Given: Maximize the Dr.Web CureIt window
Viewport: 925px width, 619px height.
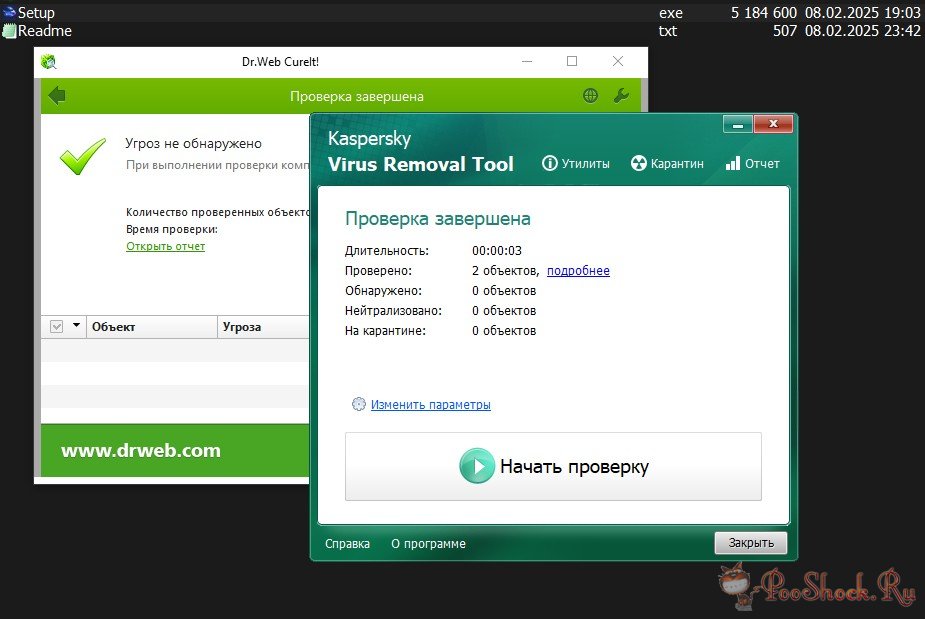Looking at the screenshot, I should [572, 61].
